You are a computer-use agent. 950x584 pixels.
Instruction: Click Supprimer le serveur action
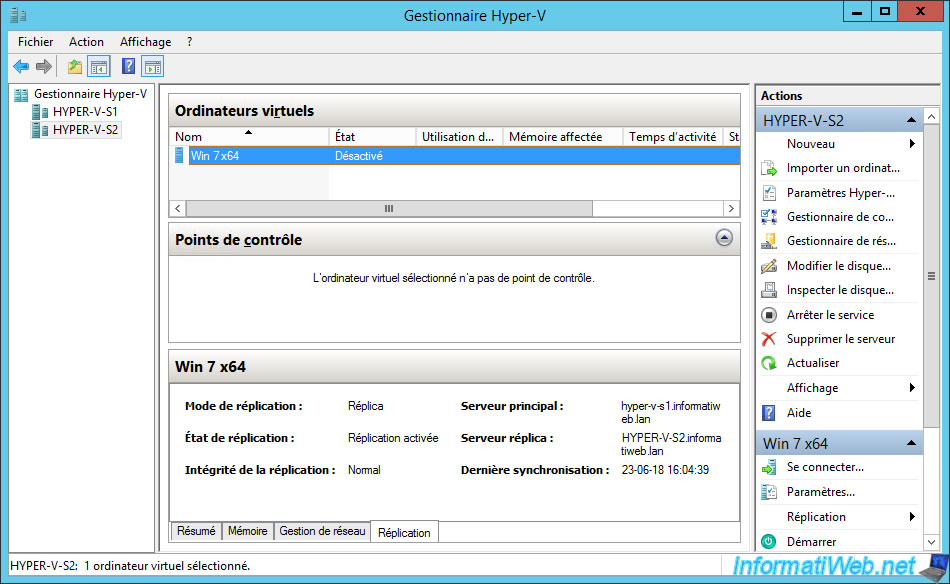tap(840, 339)
